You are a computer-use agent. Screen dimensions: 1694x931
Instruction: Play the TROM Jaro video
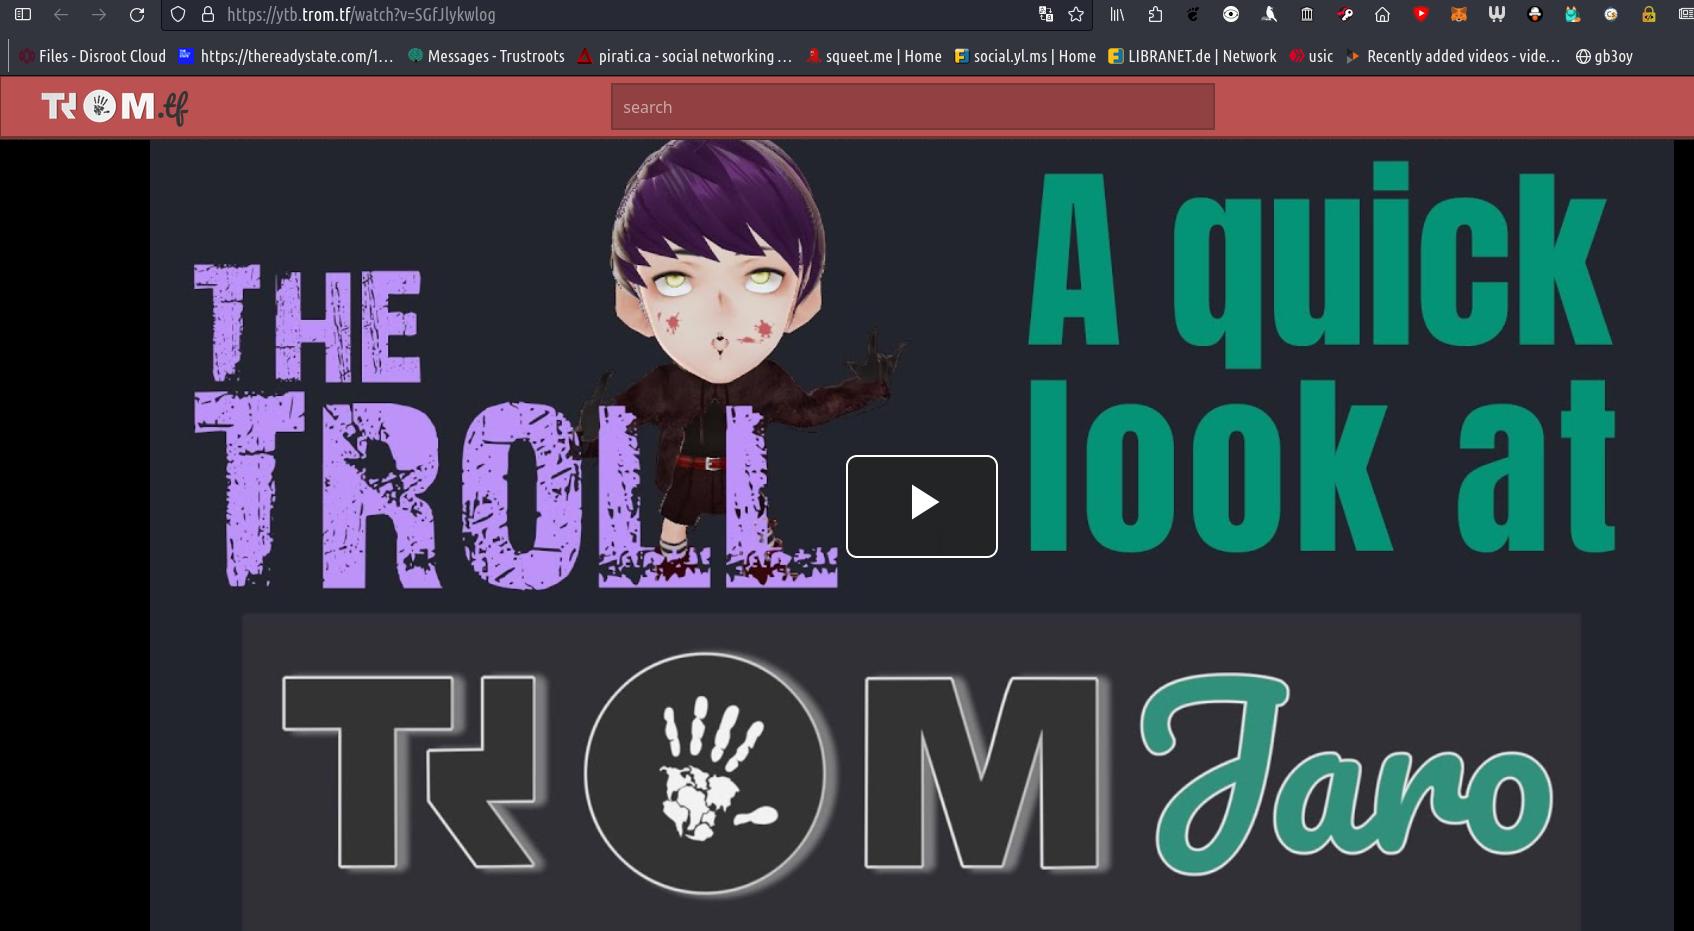pyautogui.click(x=921, y=506)
